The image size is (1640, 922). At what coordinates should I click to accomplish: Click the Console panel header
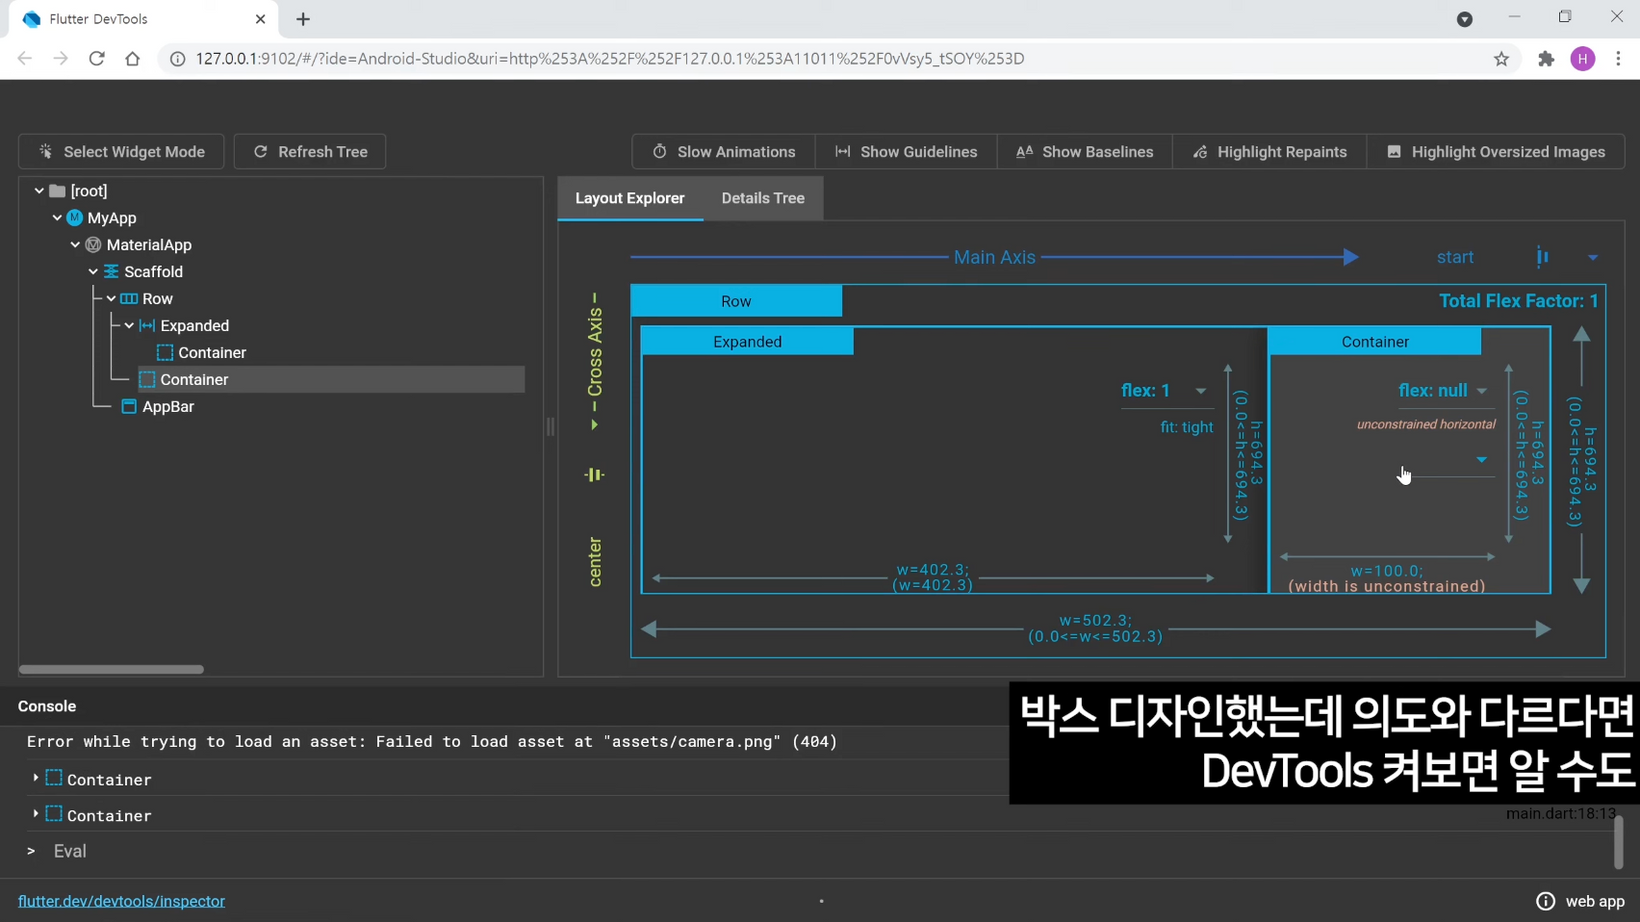pyautogui.click(x=47, y=706)
